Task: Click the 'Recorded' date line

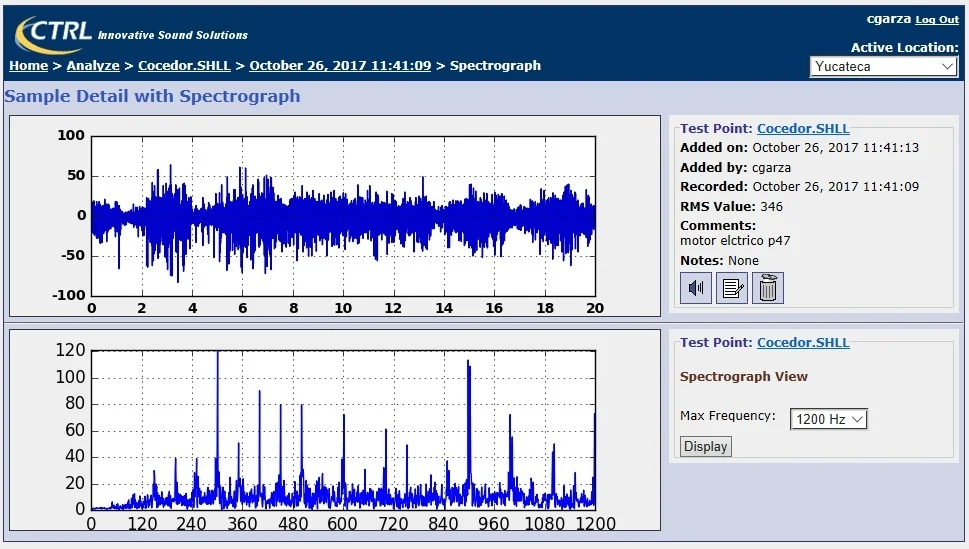Action: 799,187
